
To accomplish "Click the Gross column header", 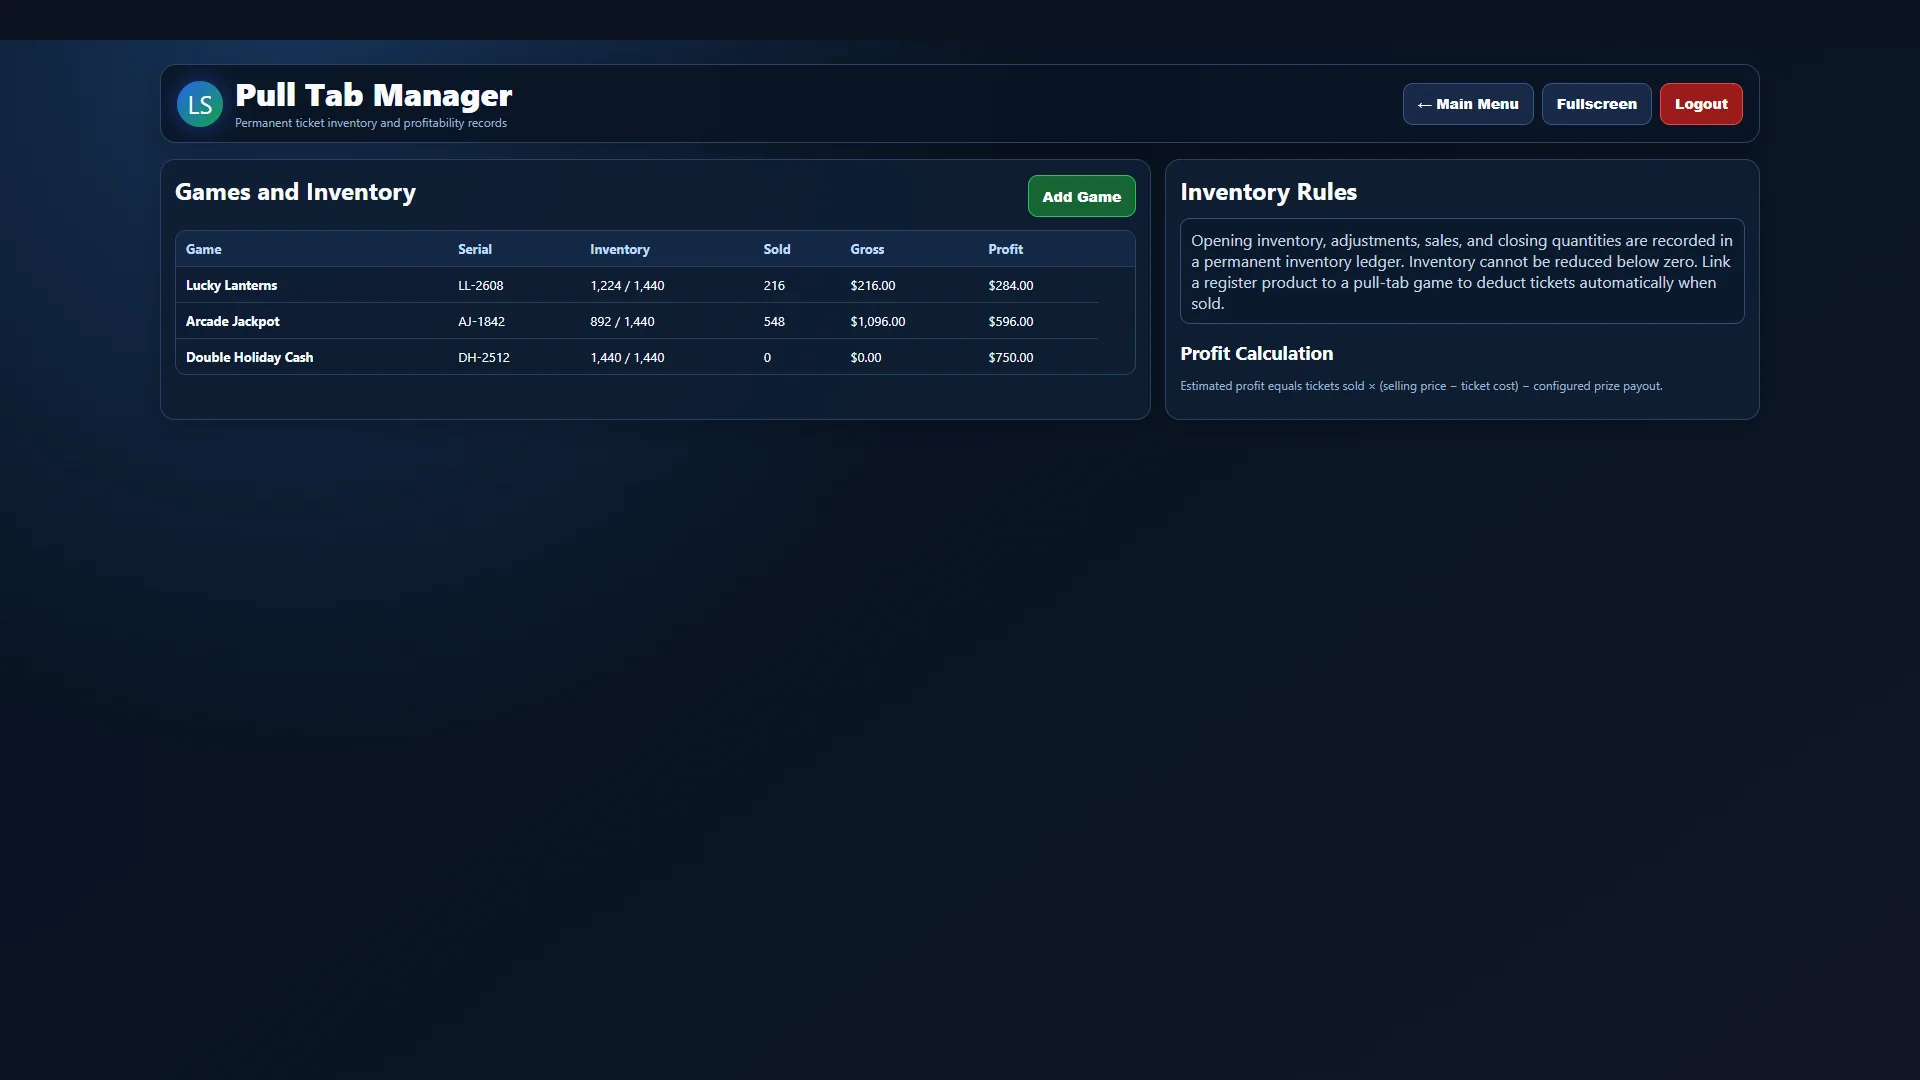I will point(866,249).
